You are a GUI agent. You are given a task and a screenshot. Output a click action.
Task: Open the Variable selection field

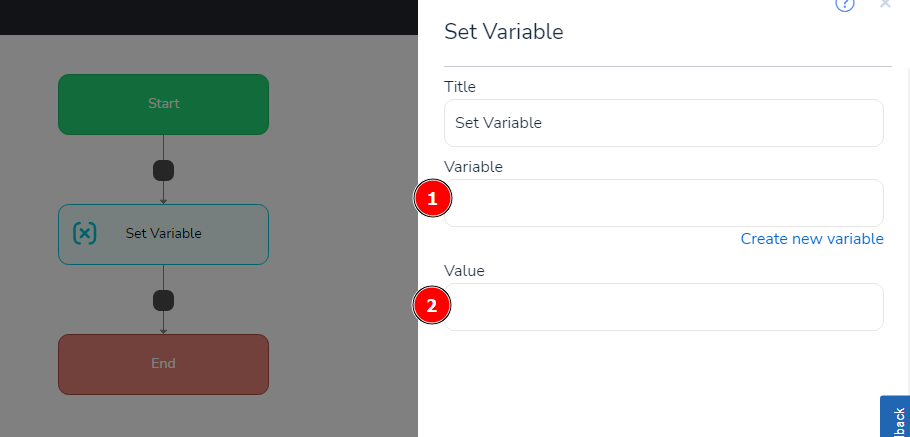pos(663,203)
